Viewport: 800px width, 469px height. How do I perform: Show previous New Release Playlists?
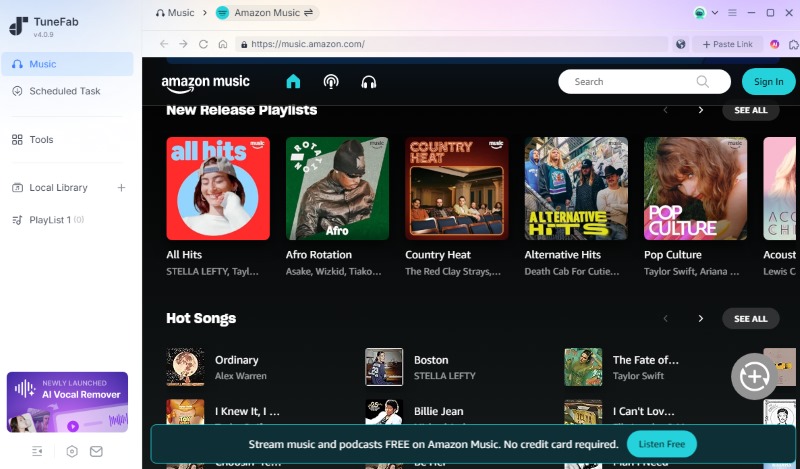(665, 110)
